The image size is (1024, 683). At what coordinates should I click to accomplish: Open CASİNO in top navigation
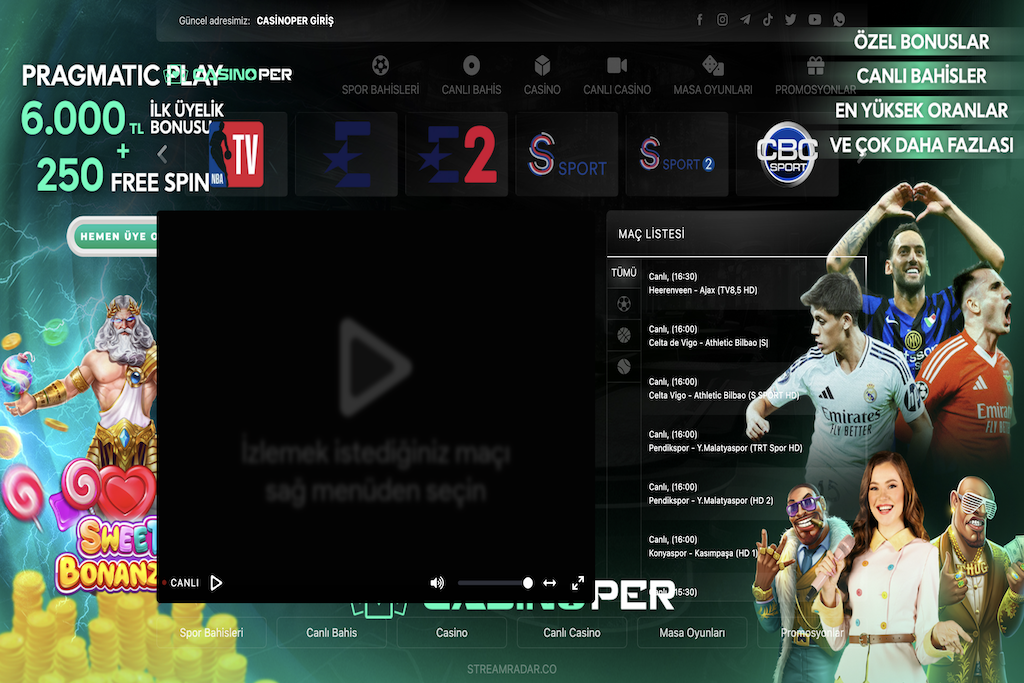pyautogui.click(x=542, y=76)
